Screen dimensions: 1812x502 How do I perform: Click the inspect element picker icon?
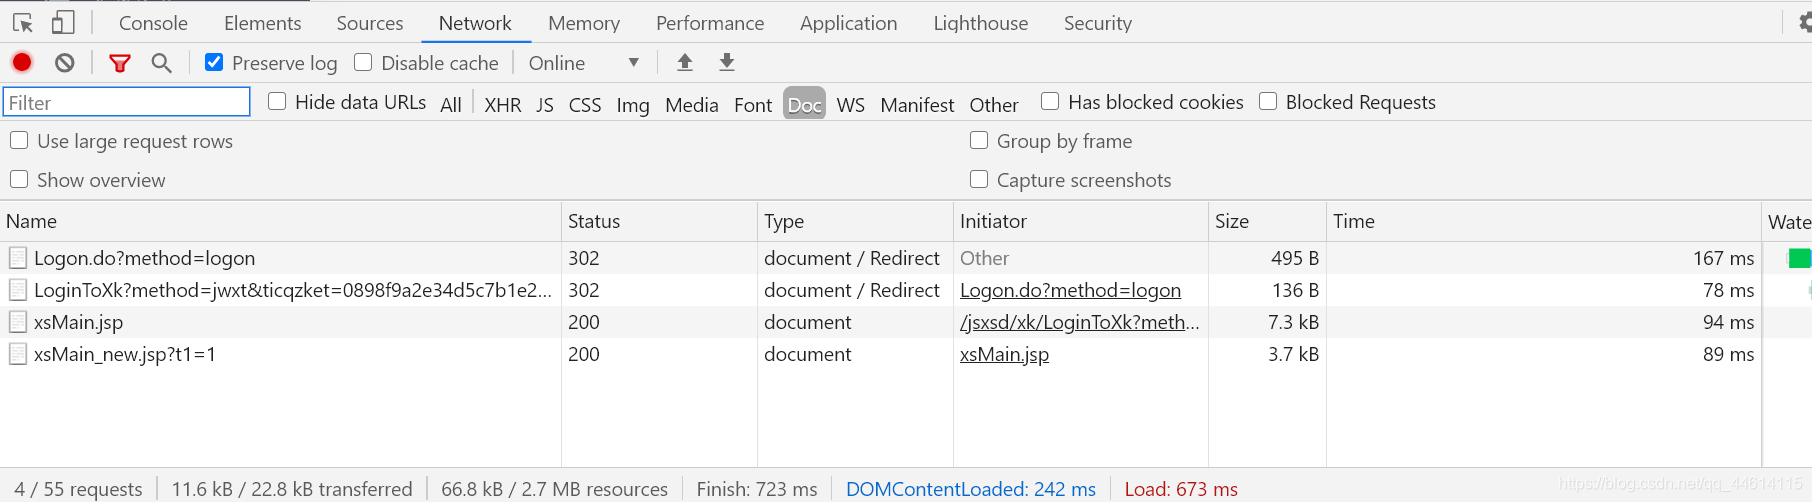point(23,22)
